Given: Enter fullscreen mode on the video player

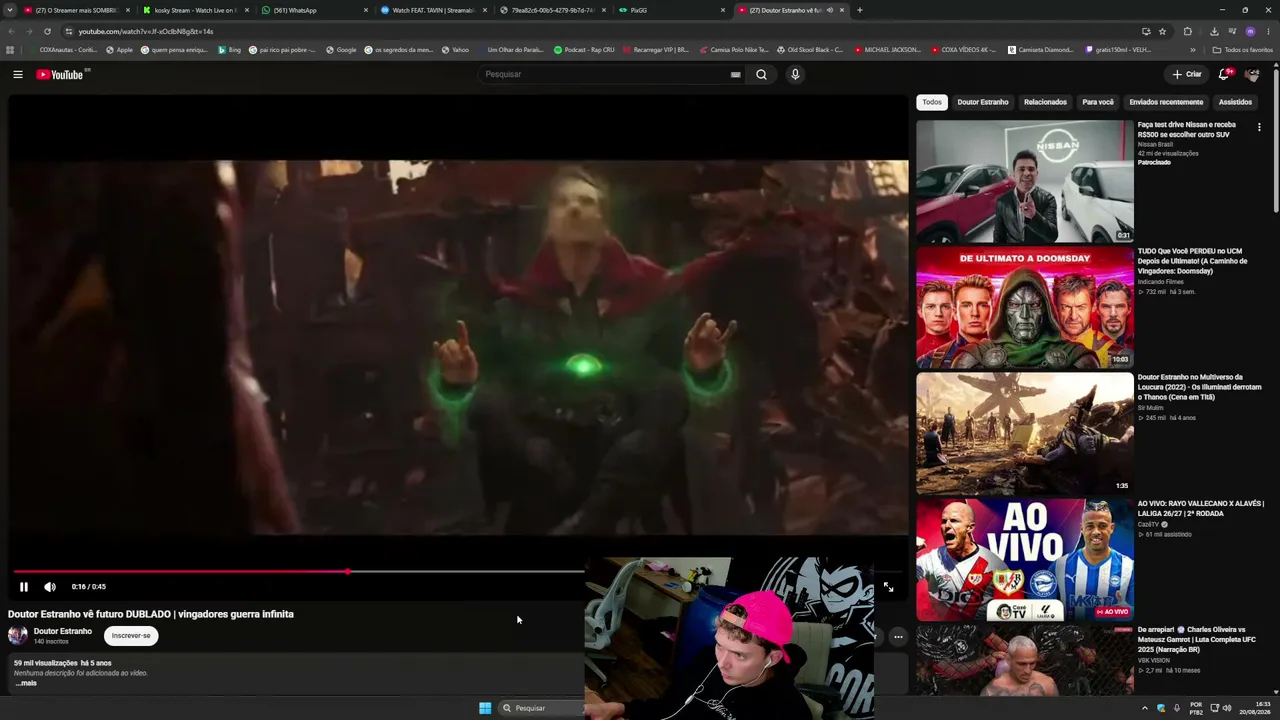Looking at the screenshot, I should coord(888,587).
